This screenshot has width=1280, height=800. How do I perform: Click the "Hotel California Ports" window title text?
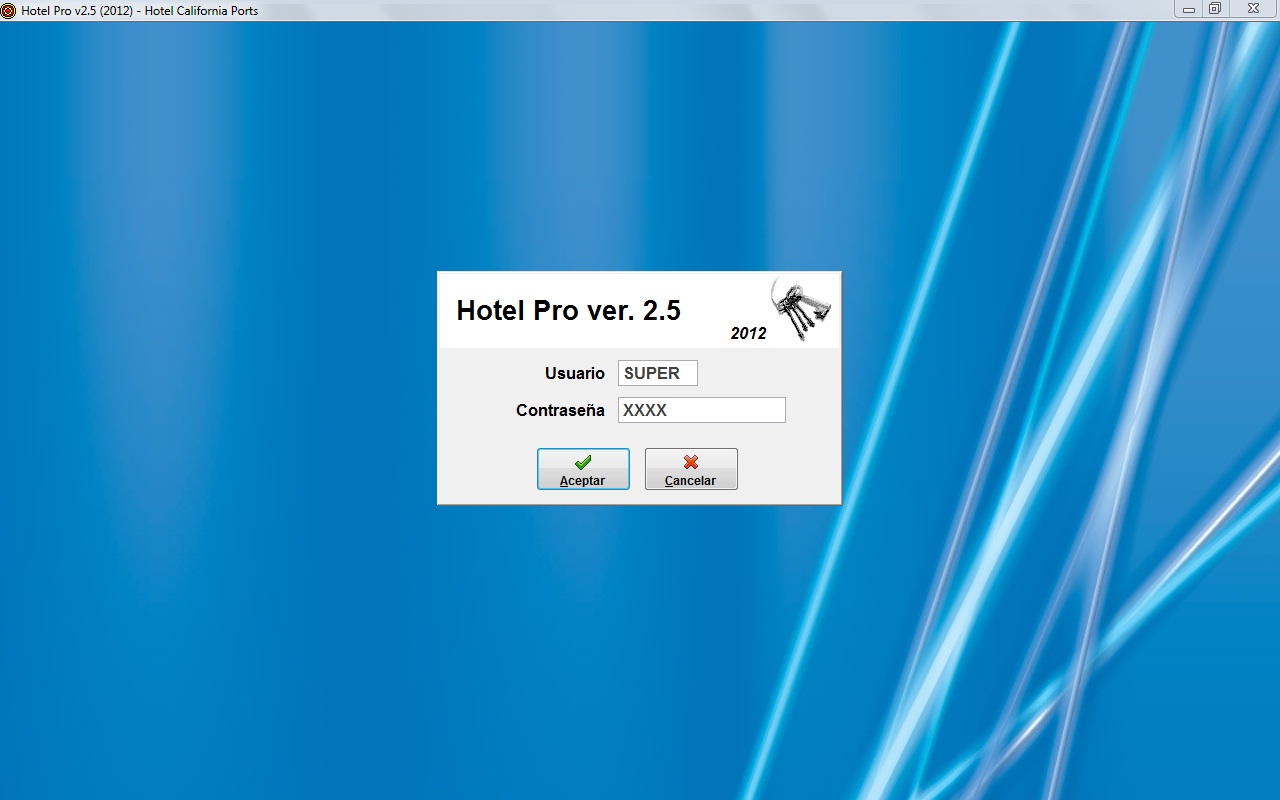tap(201, 10)
